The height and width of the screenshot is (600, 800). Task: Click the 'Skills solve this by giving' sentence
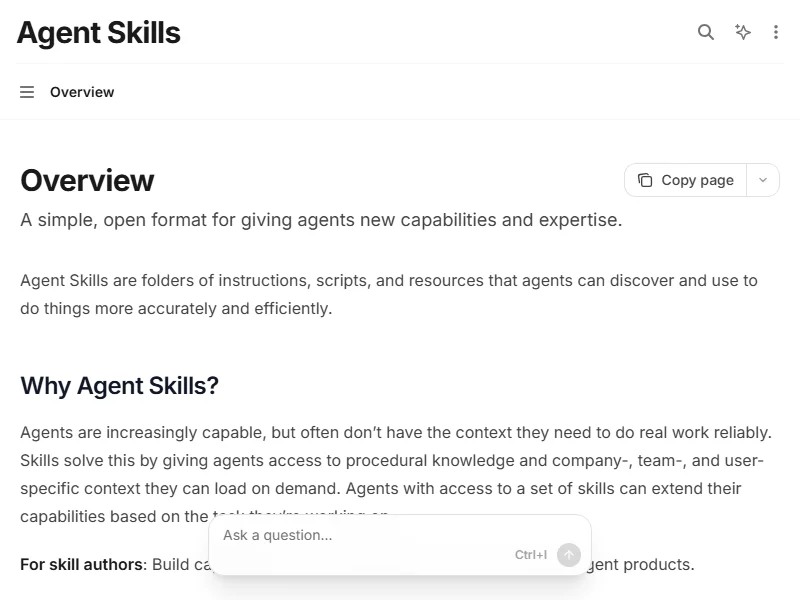coord(200,461)
